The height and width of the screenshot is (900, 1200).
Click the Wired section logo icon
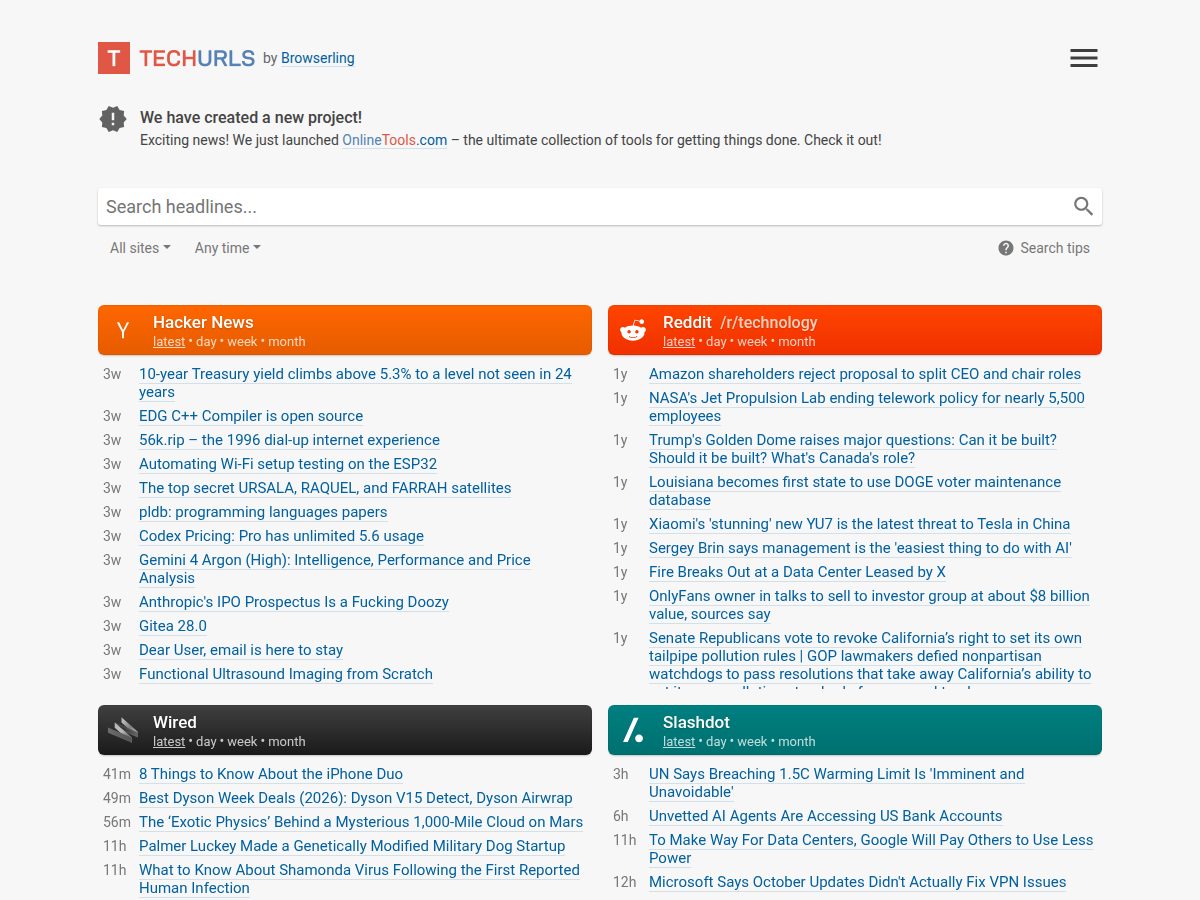click(123, 730)
